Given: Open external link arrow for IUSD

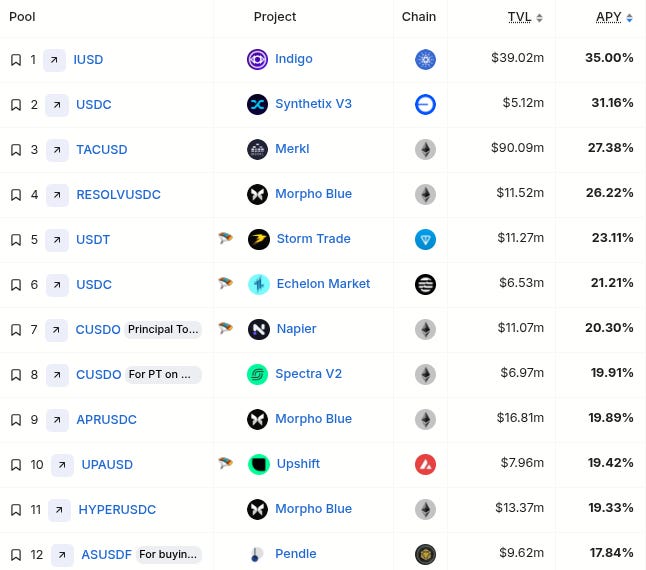Looking at the screenshot, I should tap(54, 60).
